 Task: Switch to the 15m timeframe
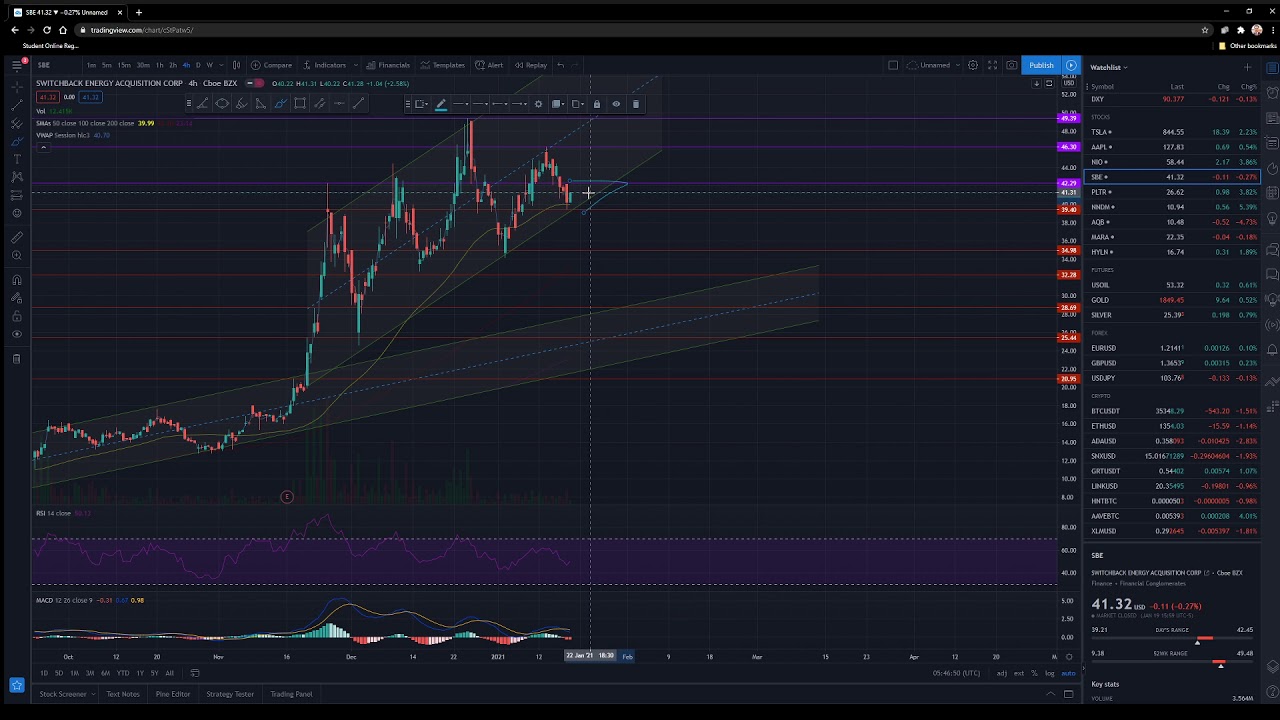(x=124, y=65)
